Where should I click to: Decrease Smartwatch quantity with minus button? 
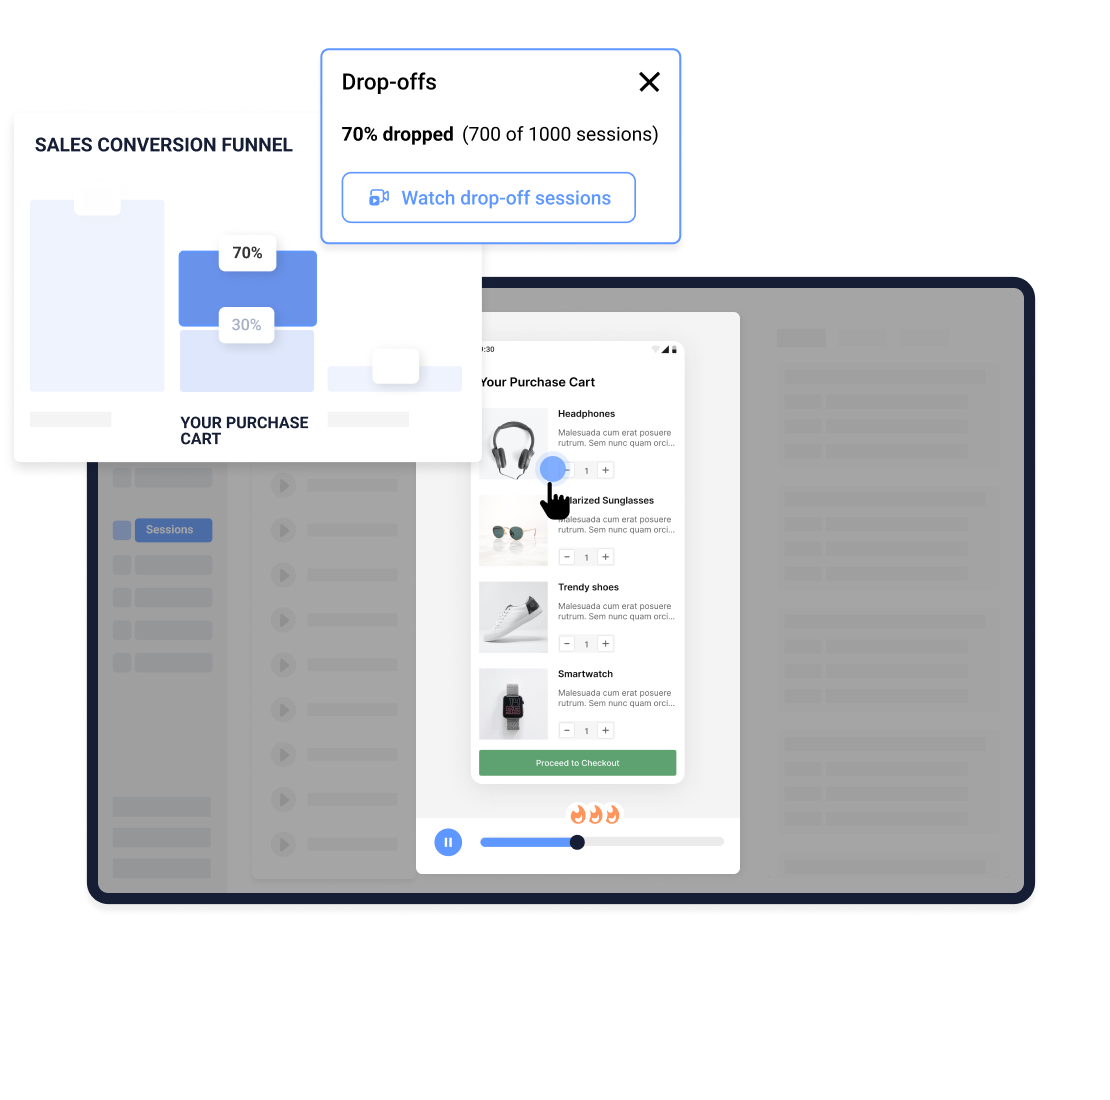click(566, 730)
